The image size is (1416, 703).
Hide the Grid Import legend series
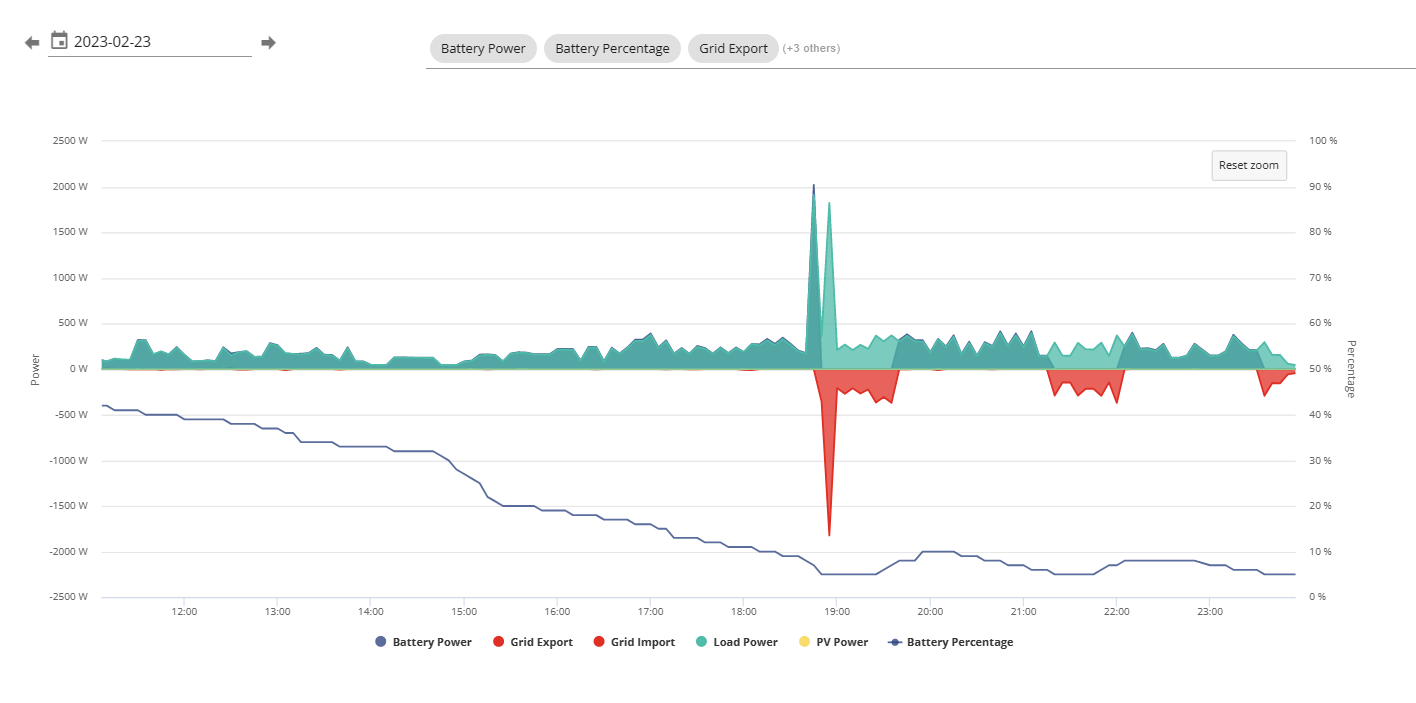[634, 642]
